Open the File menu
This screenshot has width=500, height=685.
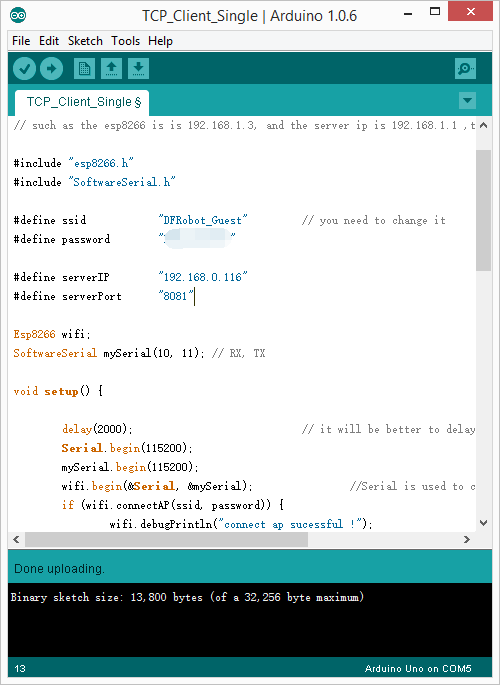[x=21, y=41]
